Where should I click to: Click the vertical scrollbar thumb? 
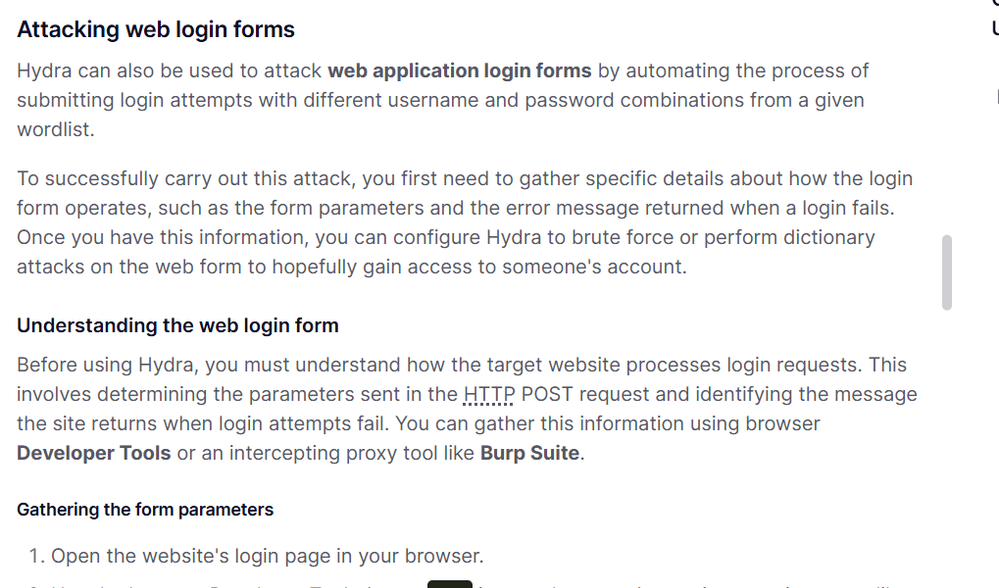(x=946, y=272)
